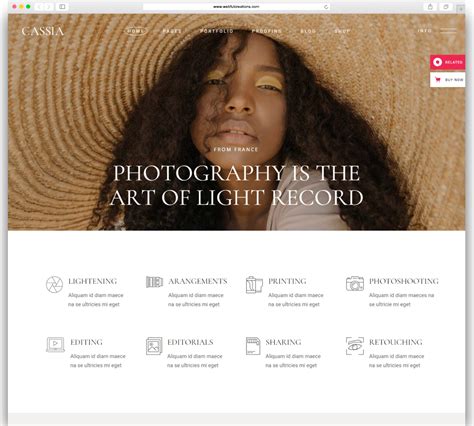Screen dimensions: 474x426
Task: Click the 'From France' hero subtitle
Action: pyautogui.click(x=236, y=150)
